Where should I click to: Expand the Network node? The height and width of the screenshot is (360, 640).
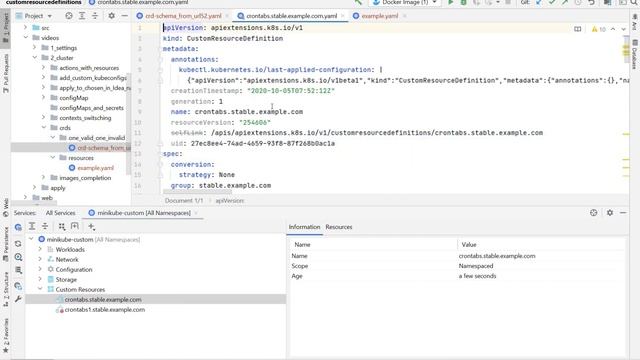tap(40, 259)
